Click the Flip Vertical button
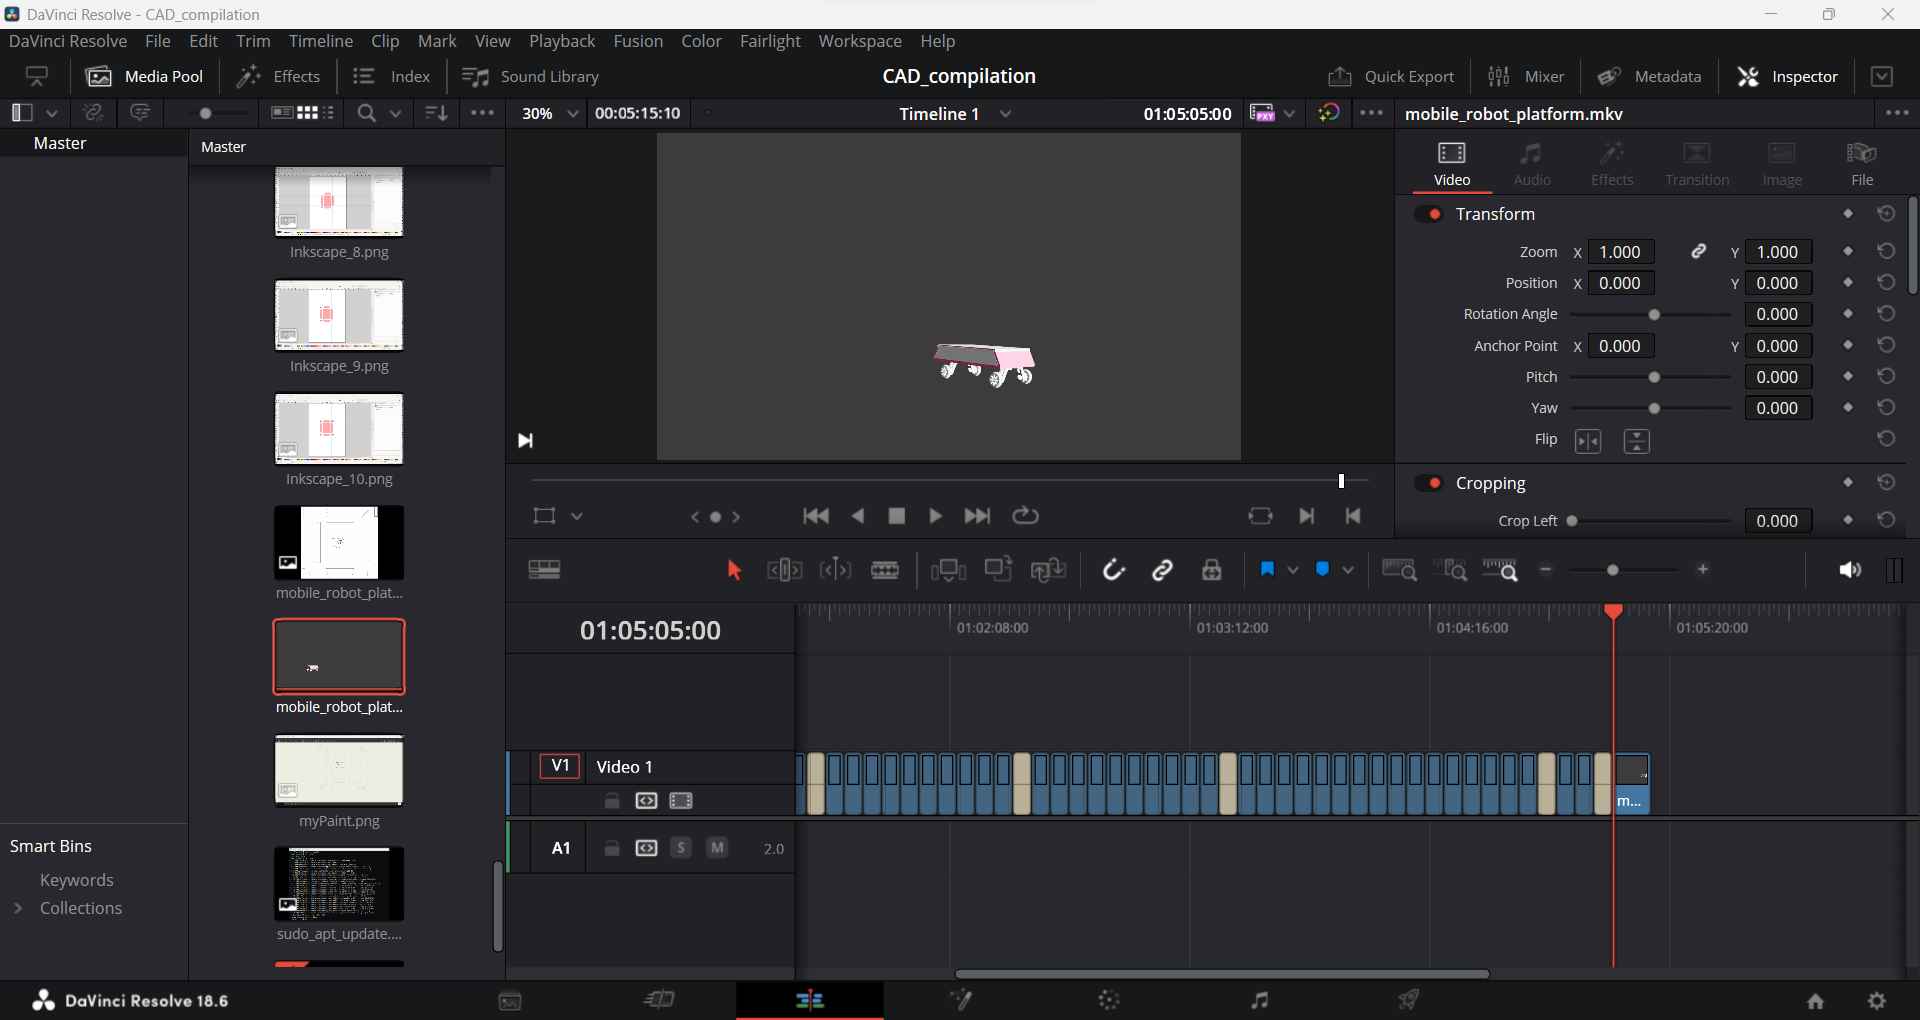 click(1637, 441)
